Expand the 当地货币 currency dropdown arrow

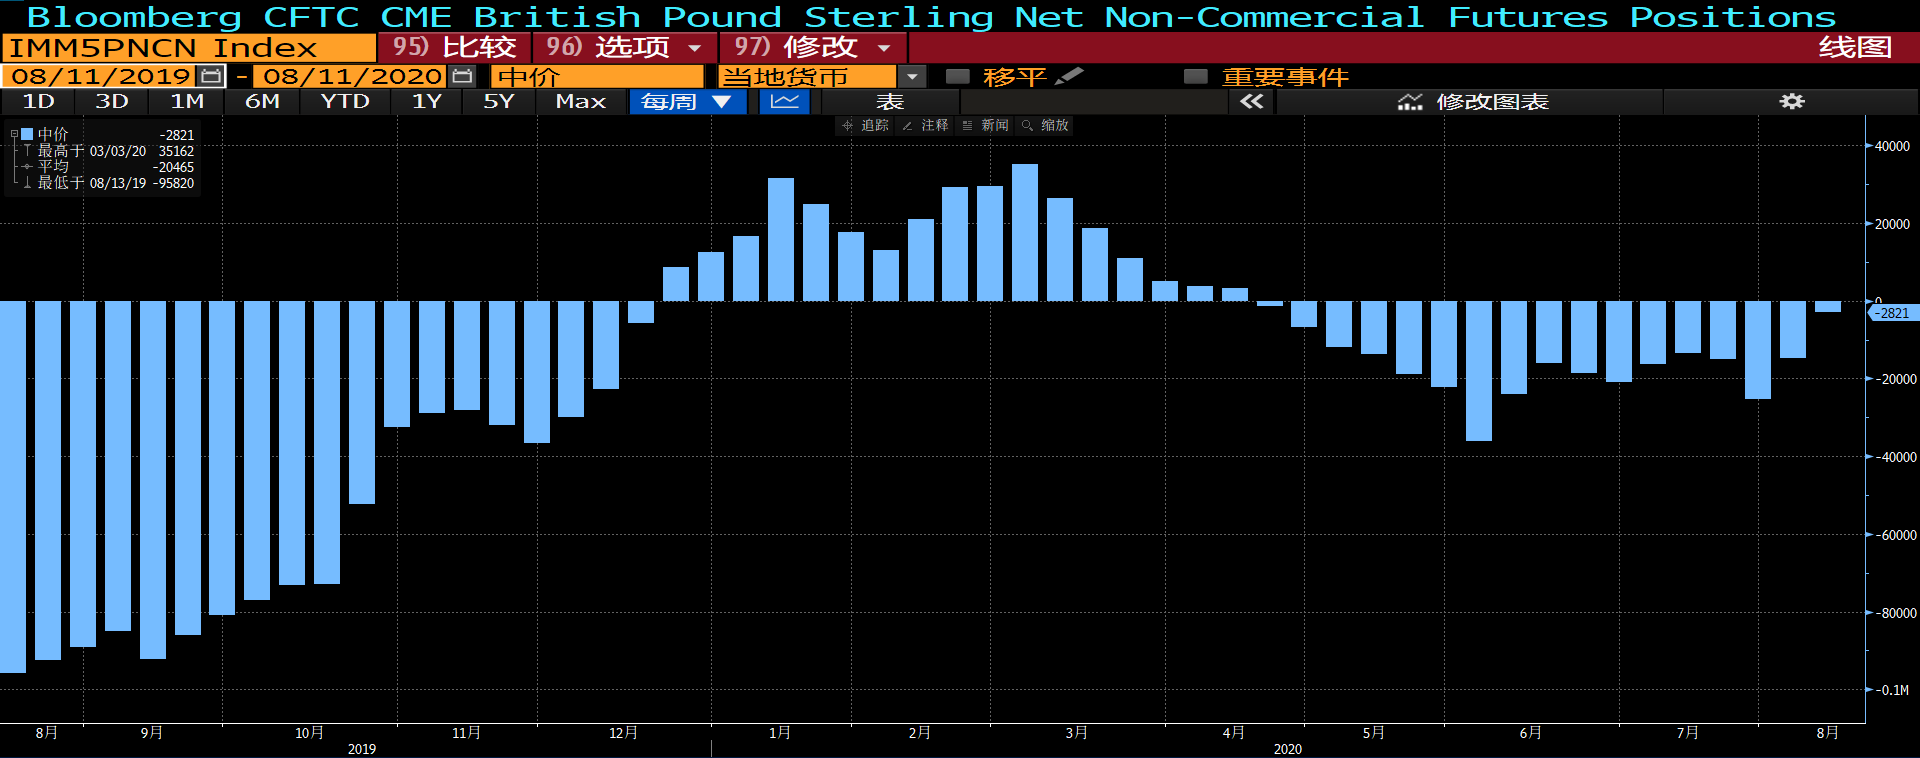coord(912,76)
